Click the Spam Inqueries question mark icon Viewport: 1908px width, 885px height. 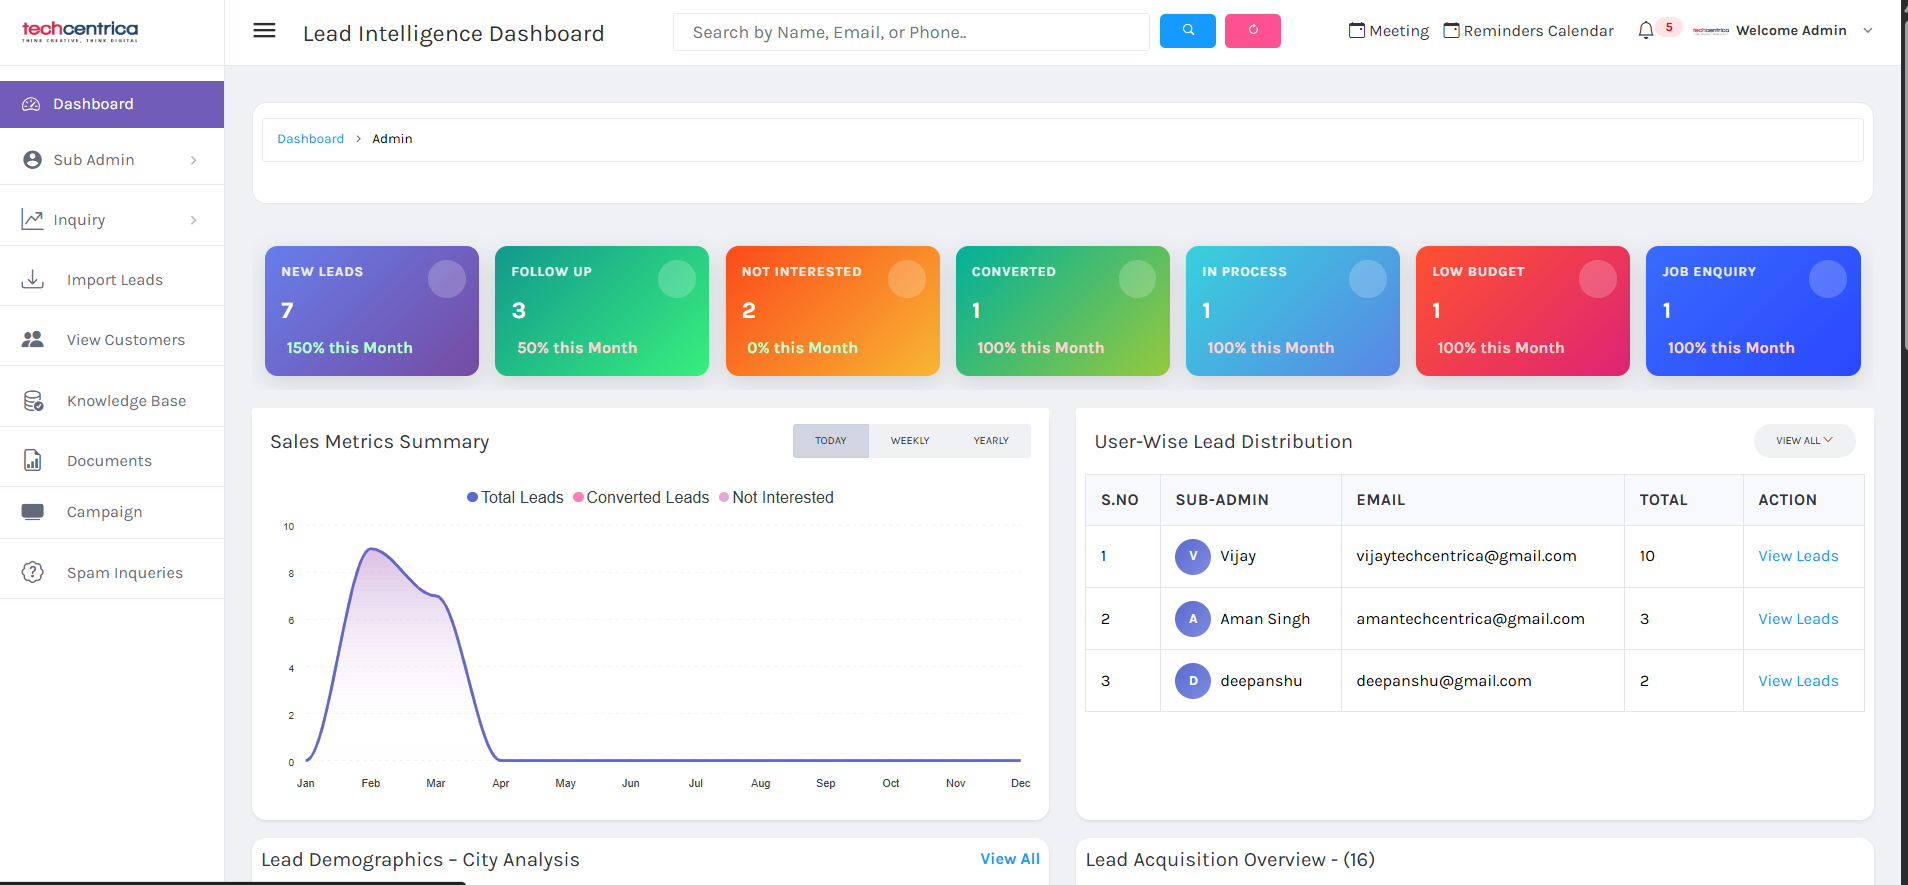point(33,572)
